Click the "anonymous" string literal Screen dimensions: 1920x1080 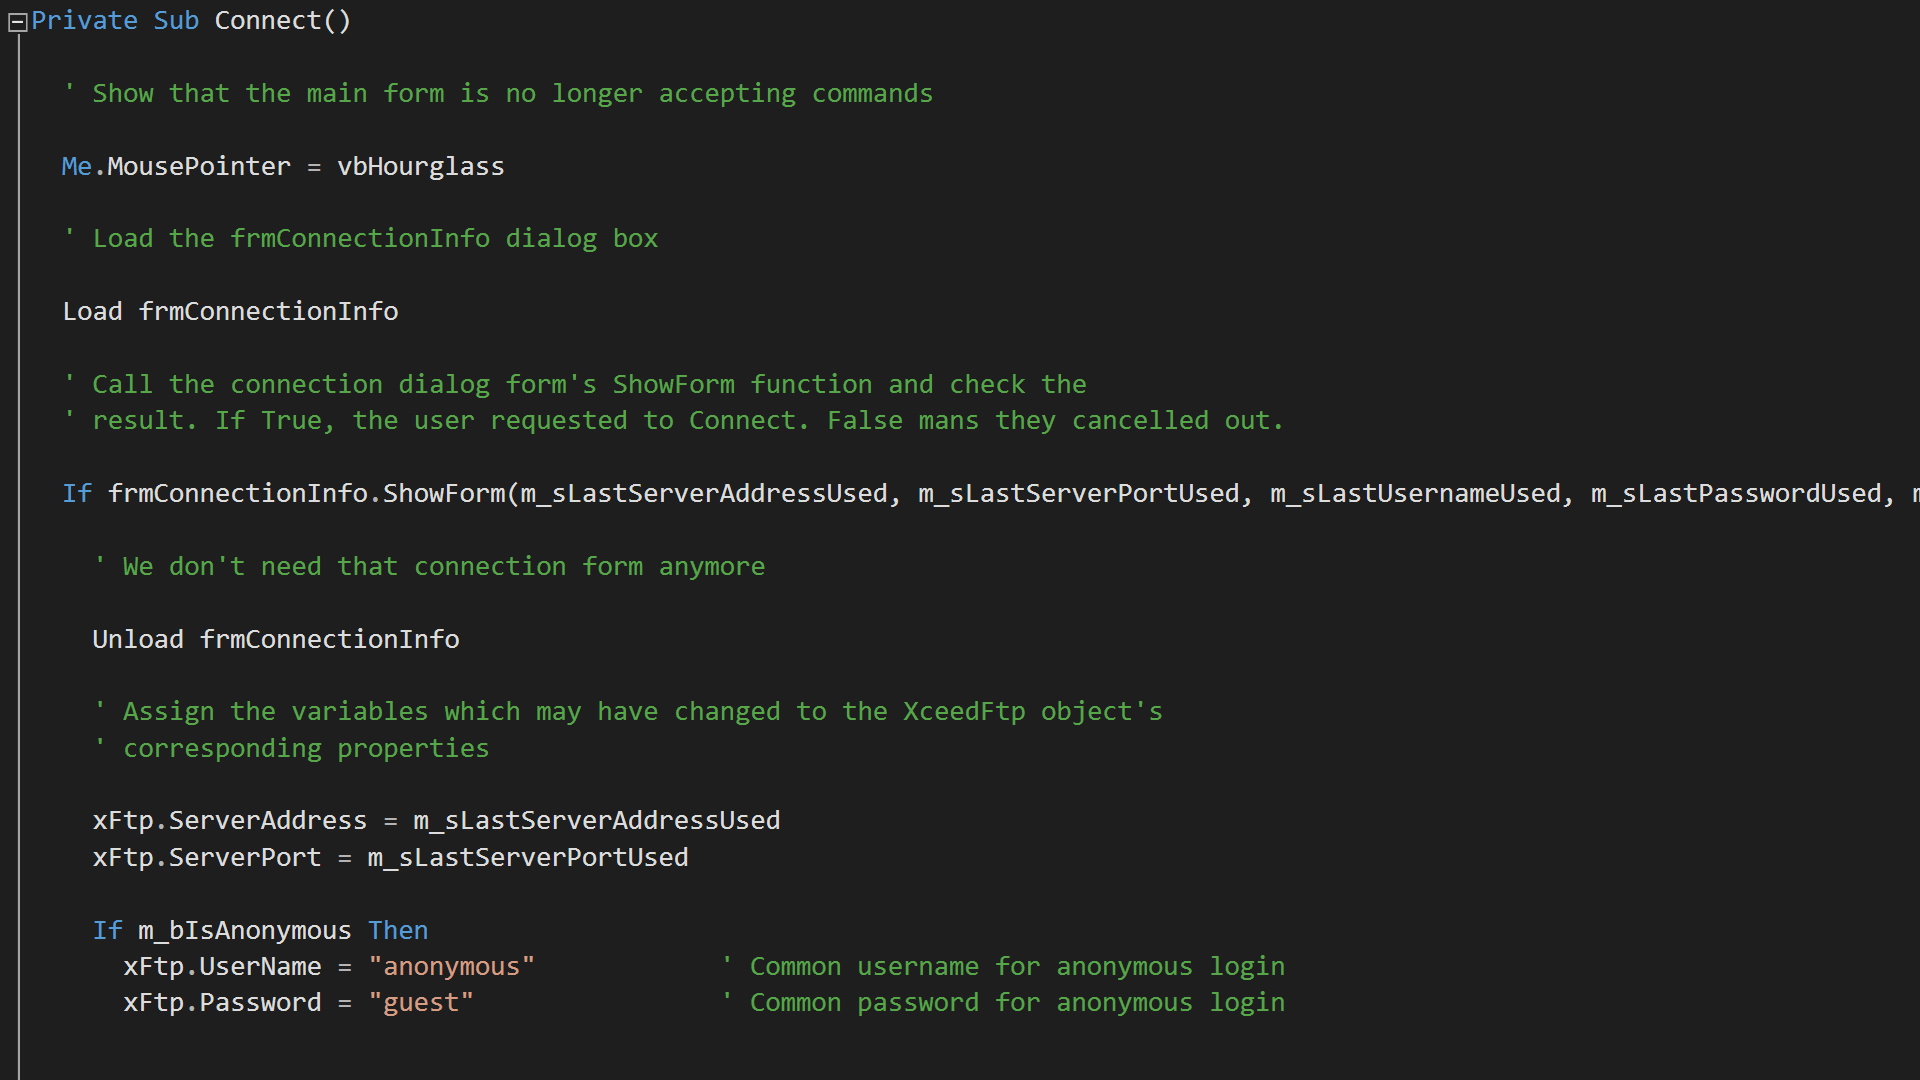click(x=451, y=967)
